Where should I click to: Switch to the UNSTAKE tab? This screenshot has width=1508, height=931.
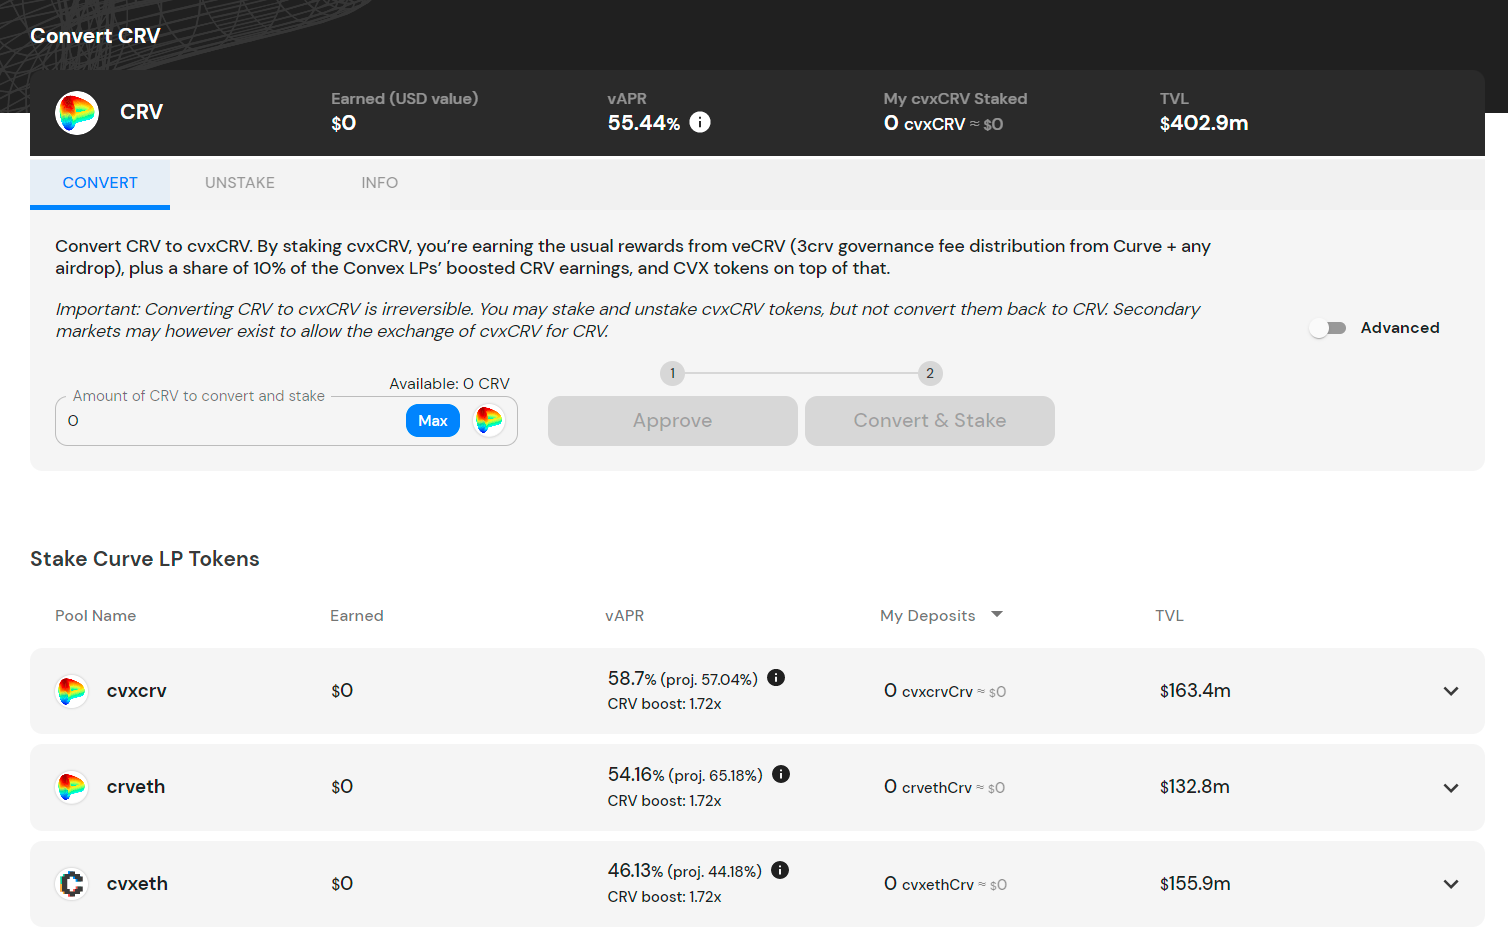(240, 183)
